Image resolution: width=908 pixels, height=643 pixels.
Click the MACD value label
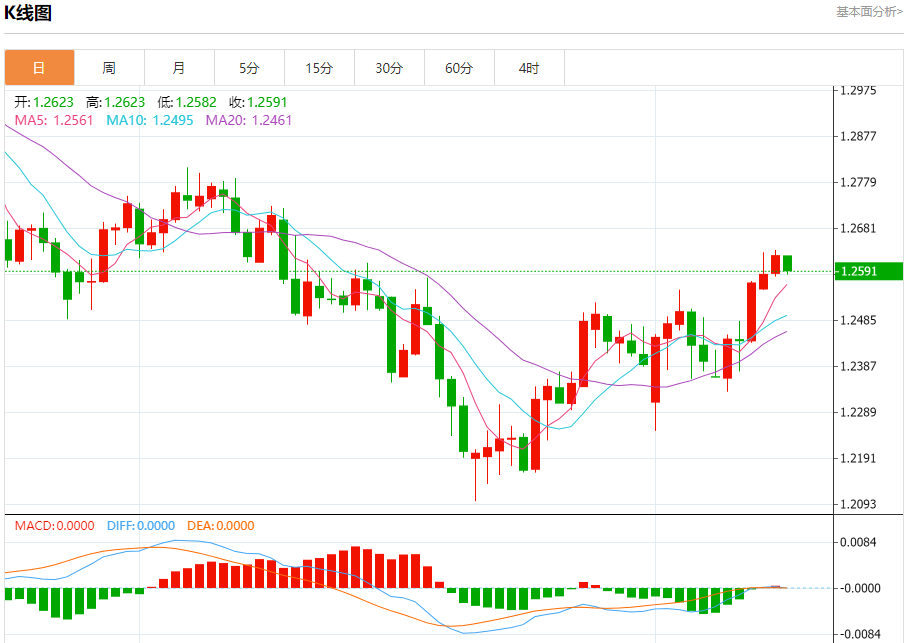54,525
